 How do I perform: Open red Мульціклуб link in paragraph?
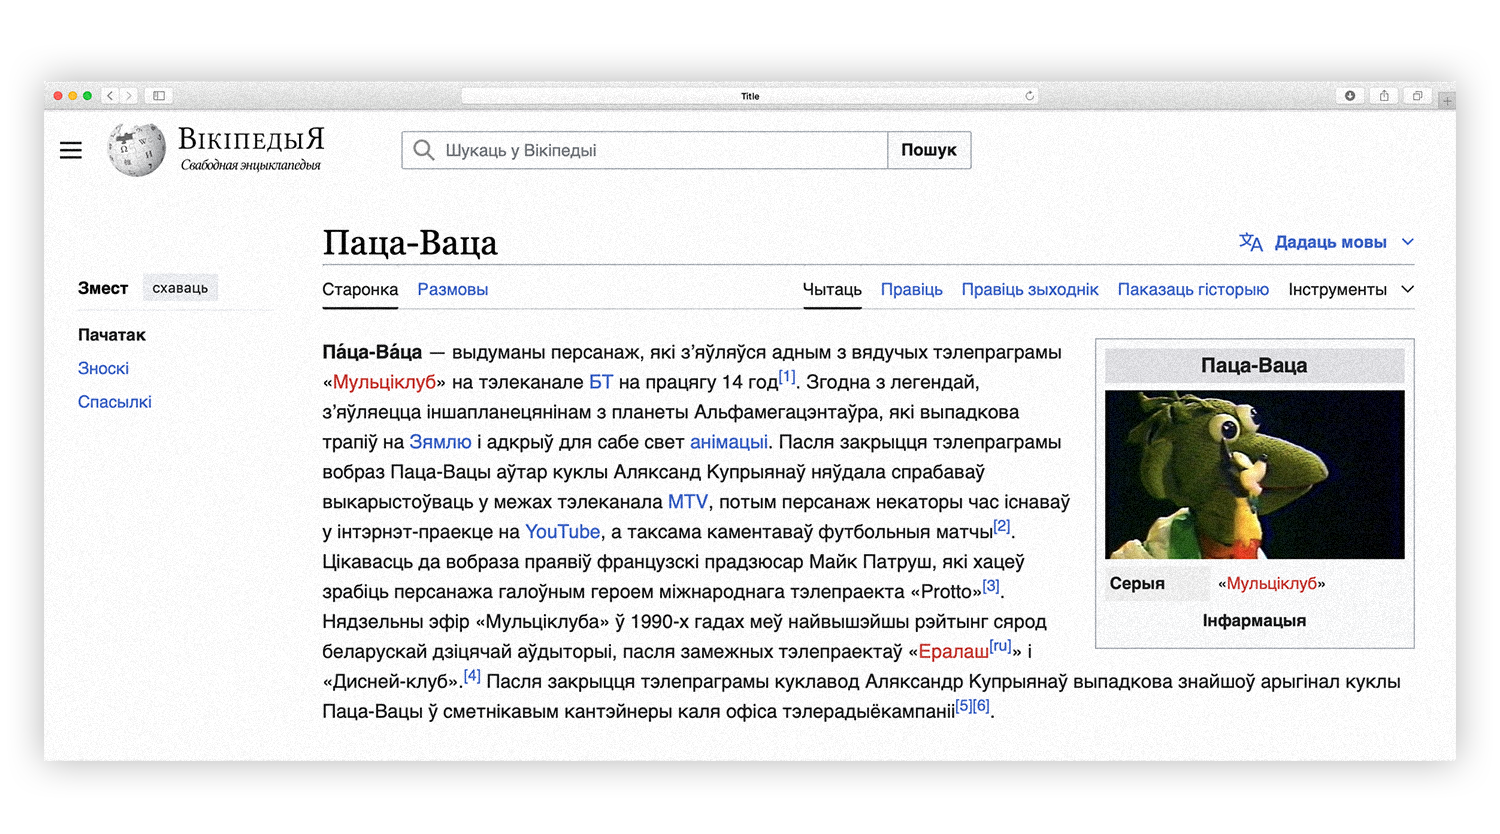(x=384, y=382)
